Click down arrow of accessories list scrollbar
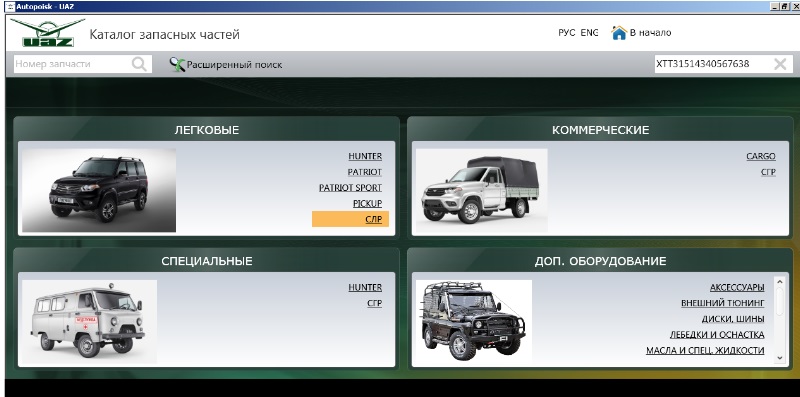 (779, 358)
